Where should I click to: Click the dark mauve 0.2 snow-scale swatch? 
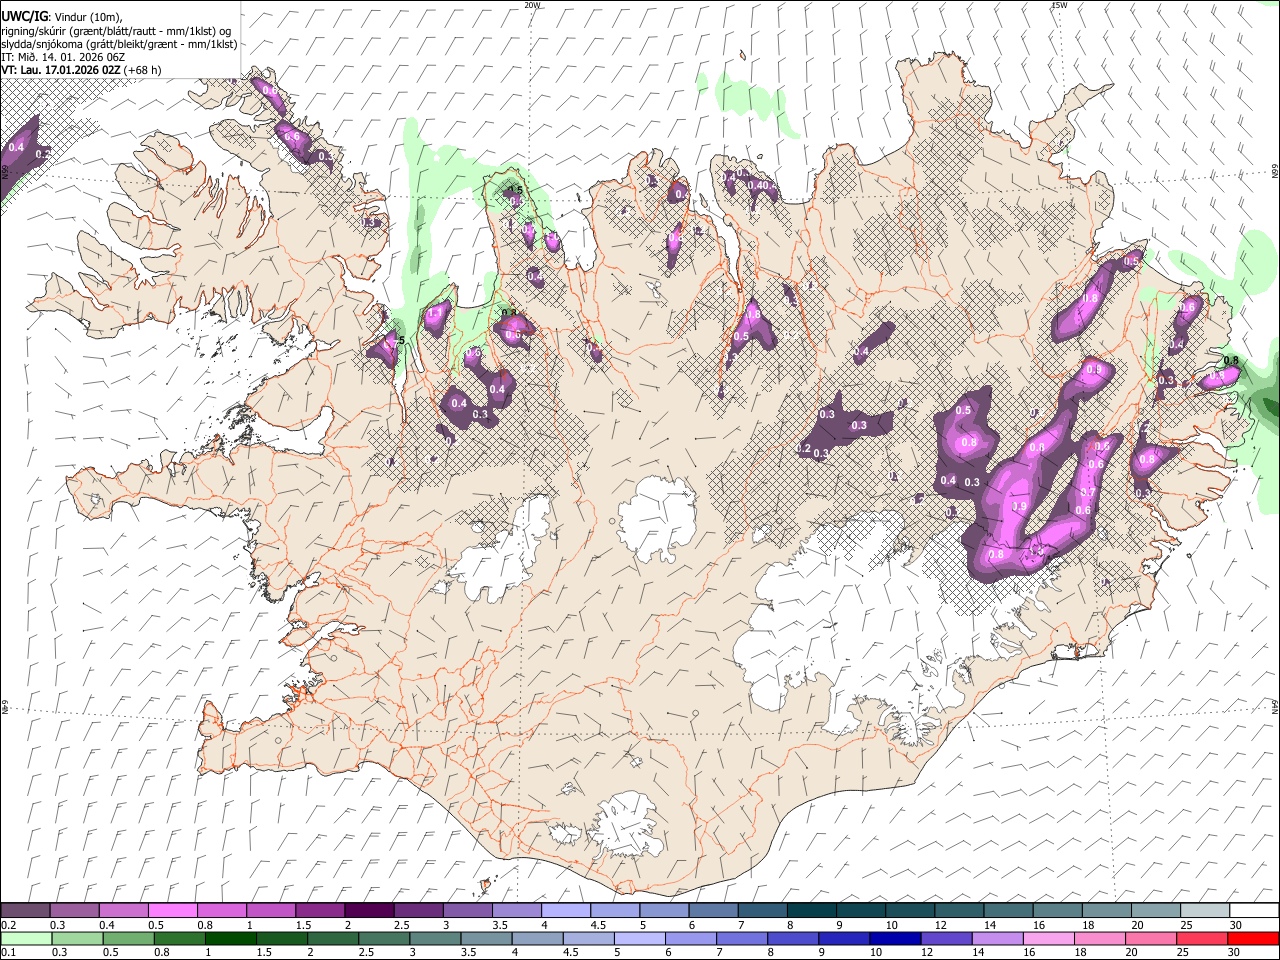click(25, 911)
